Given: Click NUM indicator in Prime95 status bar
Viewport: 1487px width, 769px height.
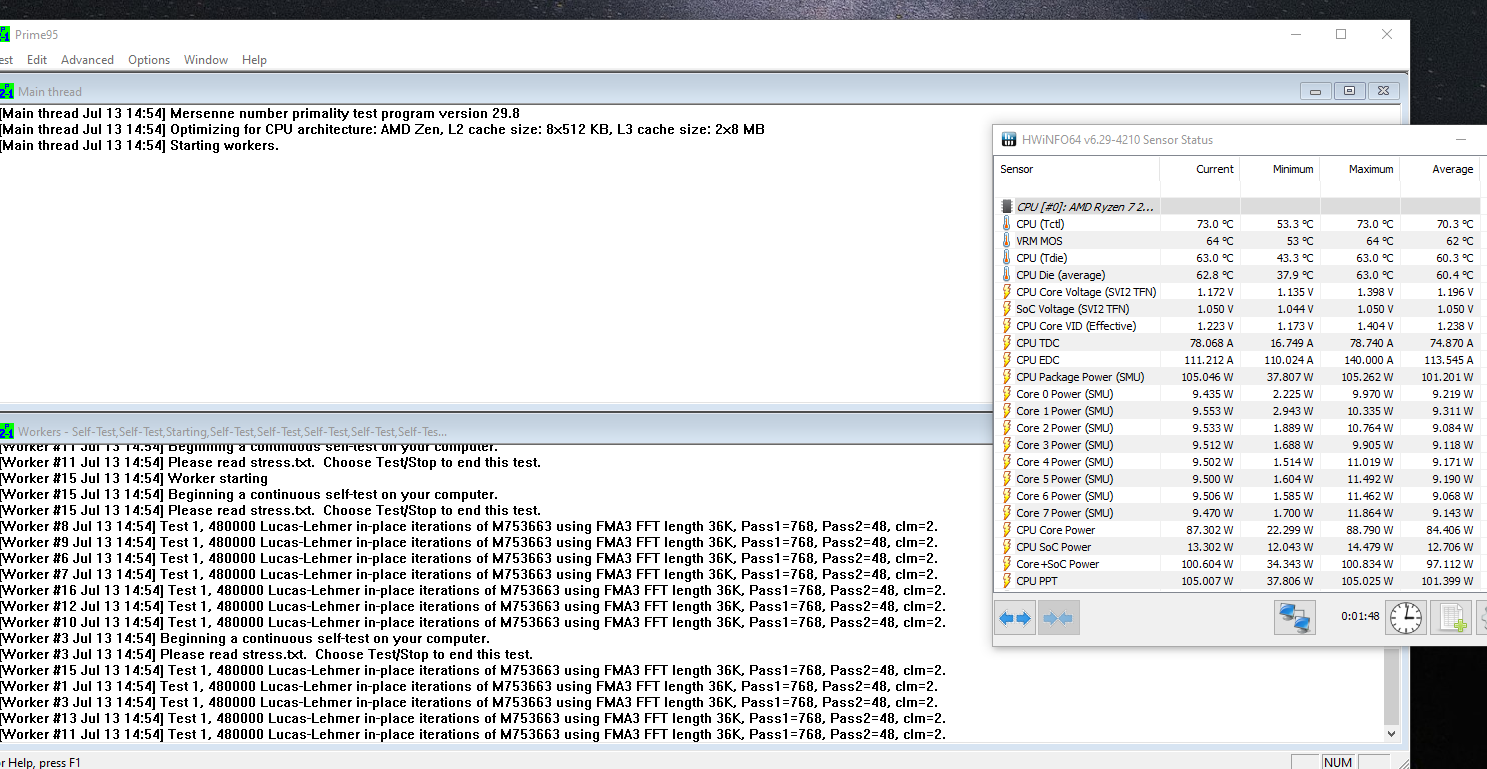Looking at the screenshot, I should coord(1337,762).
